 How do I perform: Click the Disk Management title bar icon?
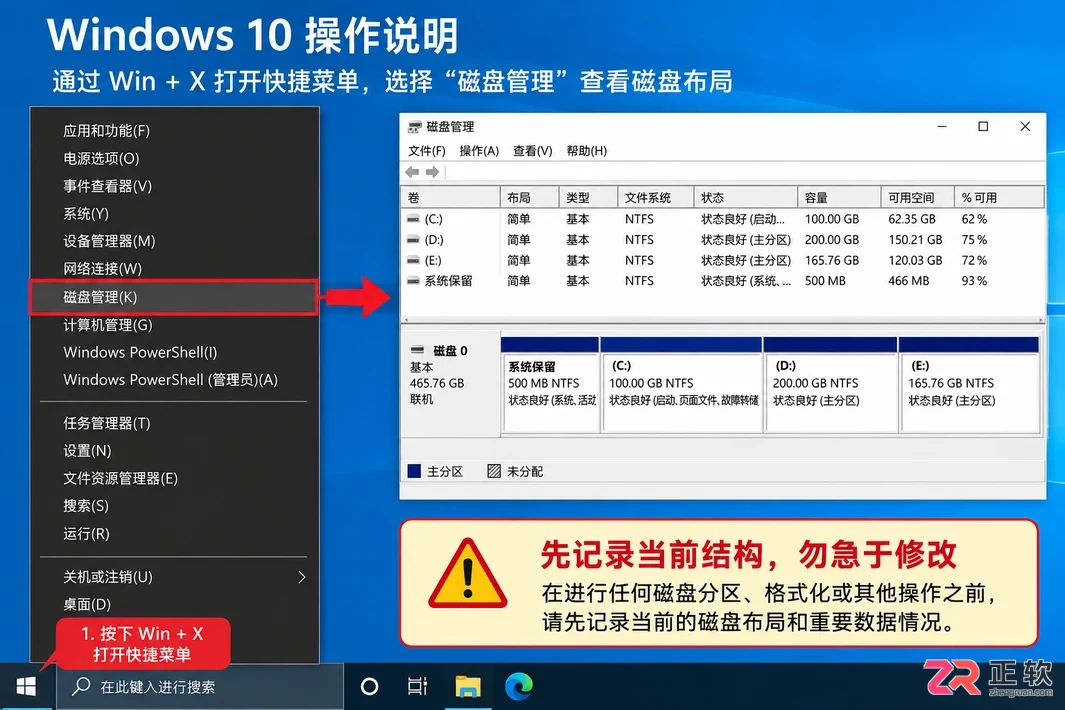click(x=414, y=127)
